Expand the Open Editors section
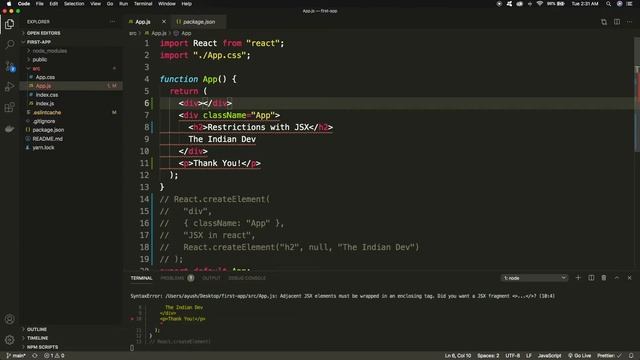Screen dimensions: 640x360 tap(43, 33)
